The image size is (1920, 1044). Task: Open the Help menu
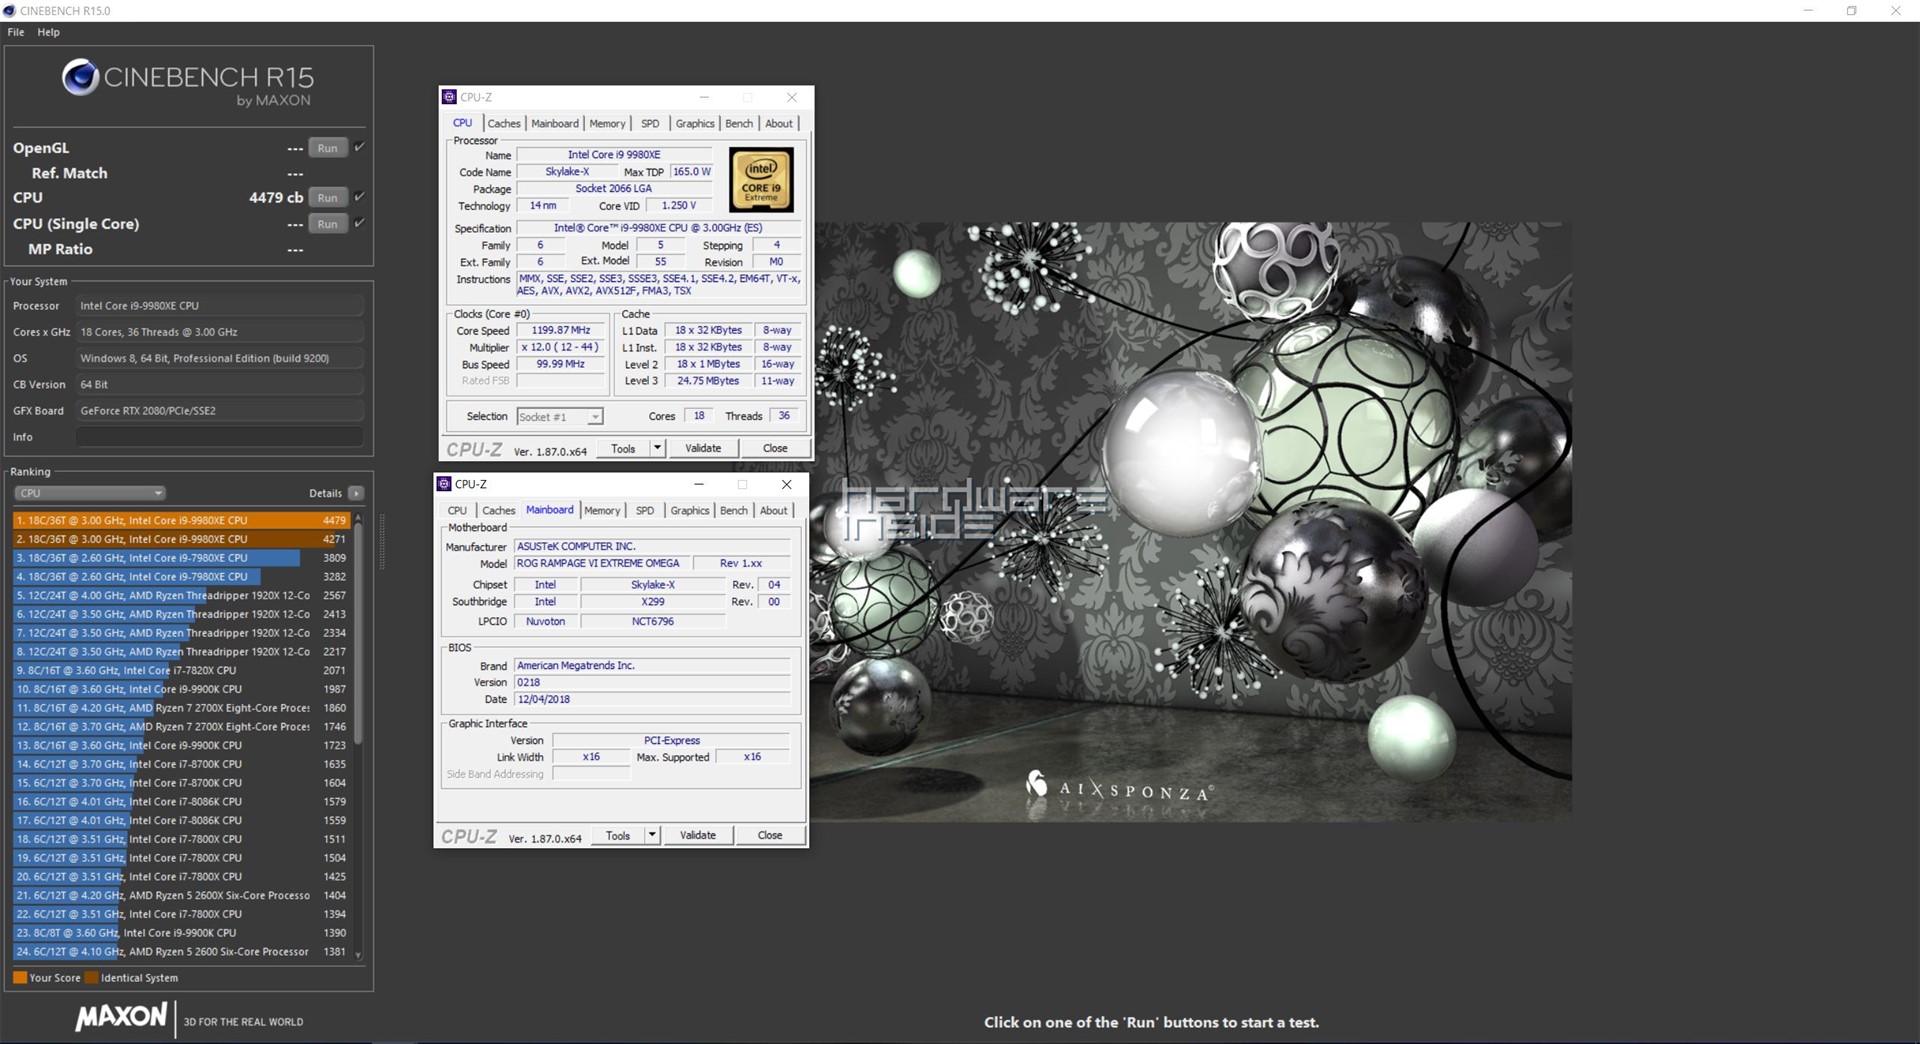pyautogui.click(x=48, y=32)
